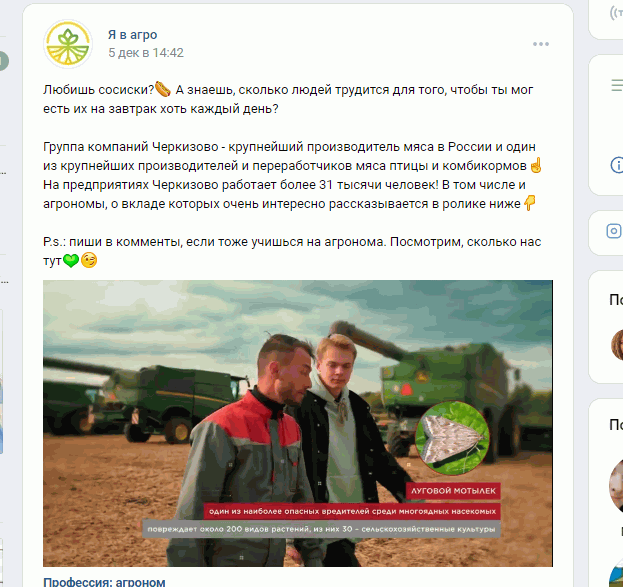
Task: Open the second user avatar in the right sidebar
Action: click(616, 486)
